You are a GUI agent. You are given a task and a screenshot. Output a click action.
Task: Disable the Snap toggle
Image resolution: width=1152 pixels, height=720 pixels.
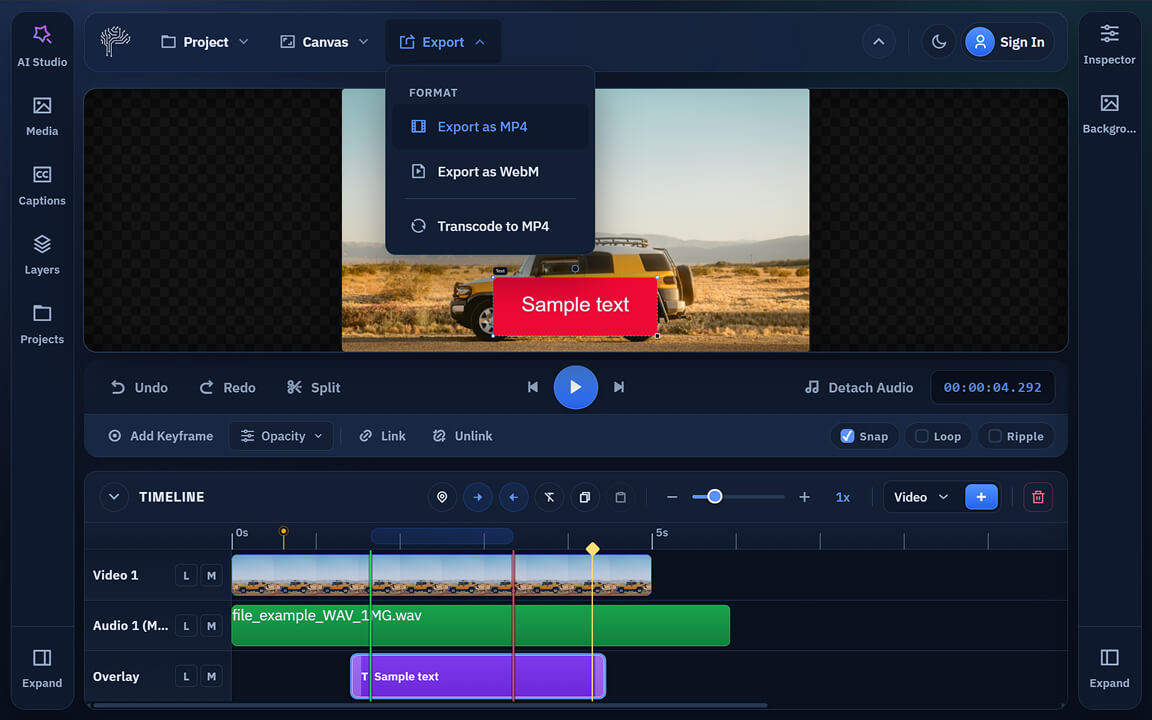(x=864, y=436)
